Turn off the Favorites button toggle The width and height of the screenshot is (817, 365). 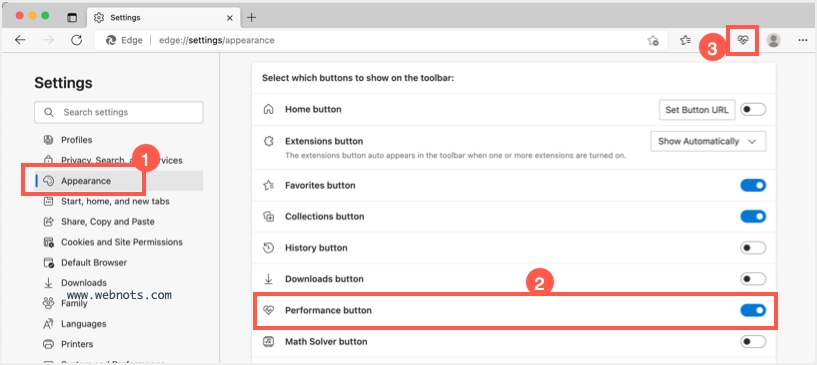pyautogui.click(x=753, y=185)
